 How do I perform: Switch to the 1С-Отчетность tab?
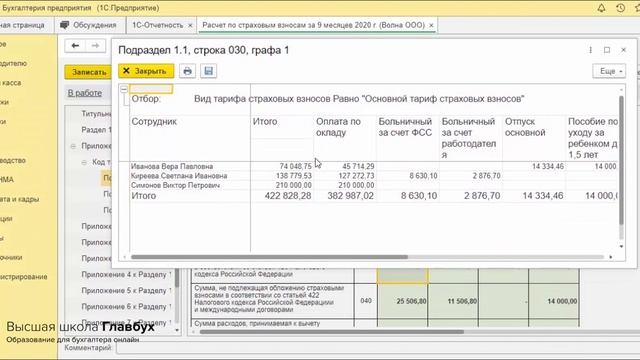tap(158, 25)
